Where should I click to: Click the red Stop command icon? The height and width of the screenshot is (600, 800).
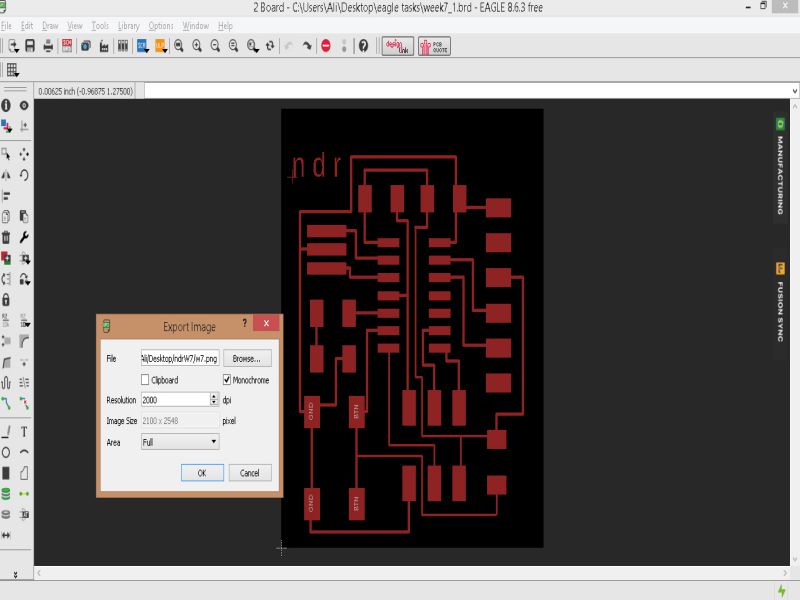[326, 46]
